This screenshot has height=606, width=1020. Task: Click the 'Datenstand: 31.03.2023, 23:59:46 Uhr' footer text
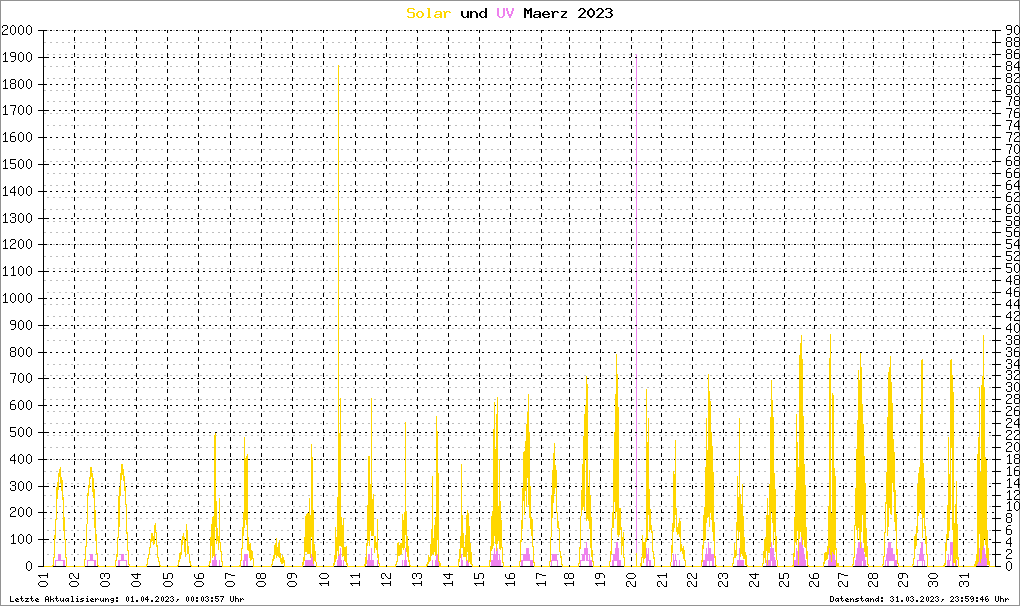click(919, 599)
